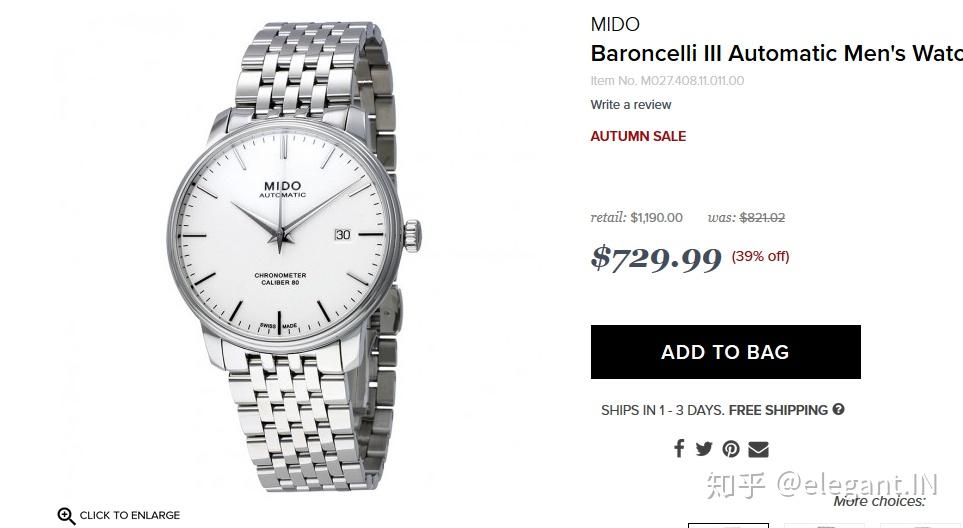Pin the watch on Pinterest
Viewport: 963px width, 528px height.
(x=731, y=449)
